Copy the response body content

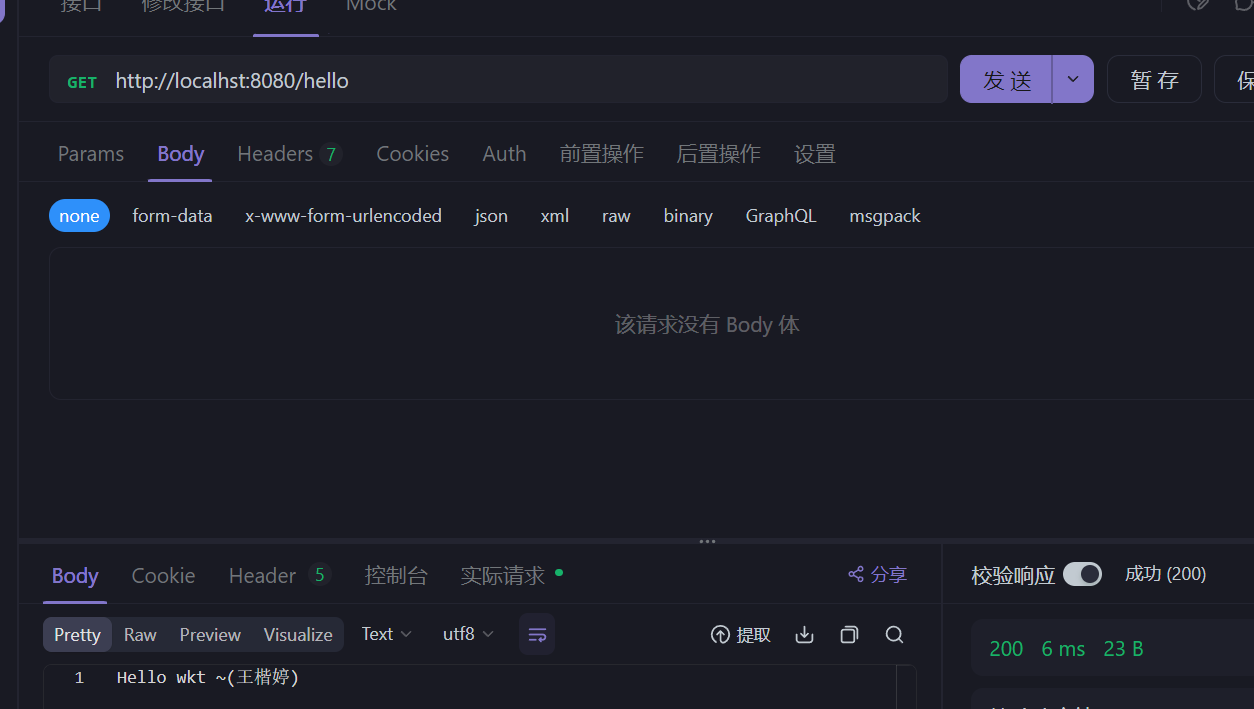click(x=849, y=635)
